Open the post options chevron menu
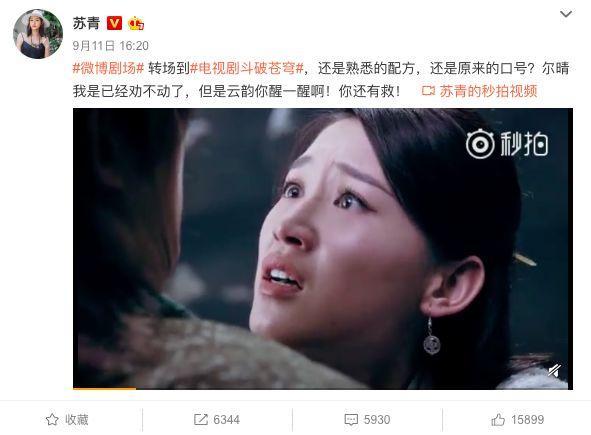591x435 pixels. pos(566,15)
